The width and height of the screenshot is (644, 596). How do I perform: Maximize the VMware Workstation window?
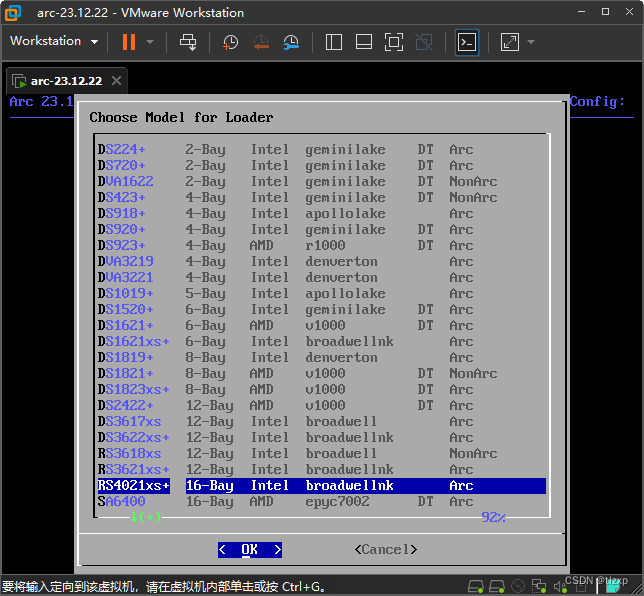tap(605, 12)
